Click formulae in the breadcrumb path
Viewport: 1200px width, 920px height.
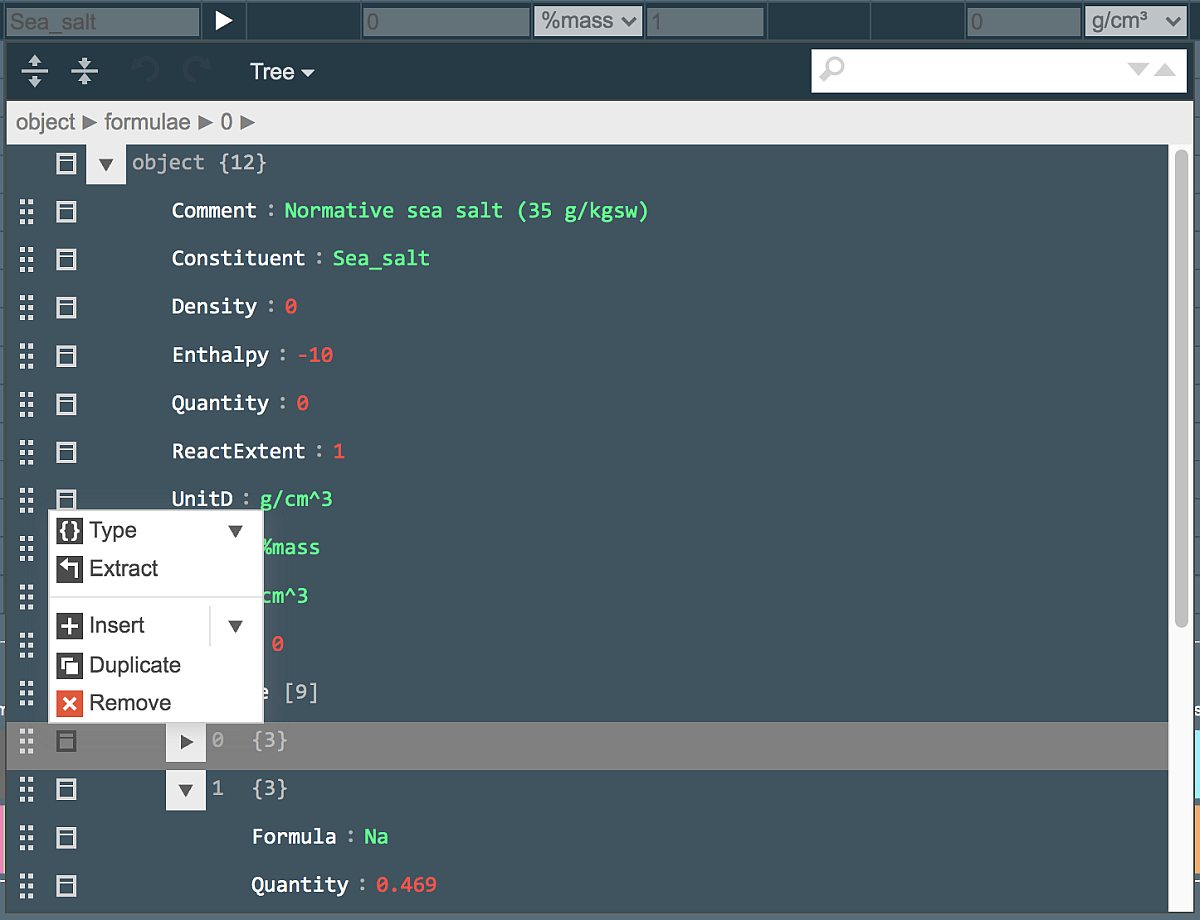pyautogui.click(x=147, y=121)
